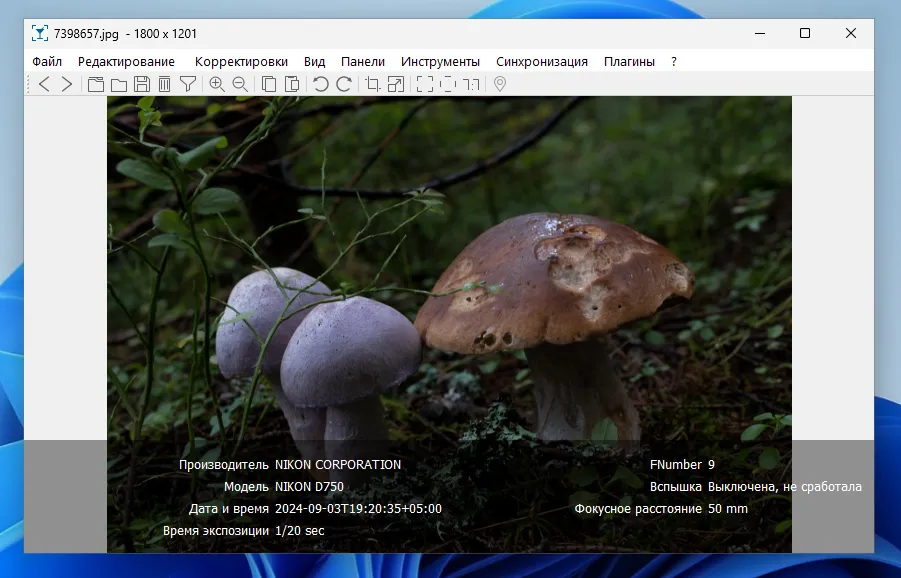901x578 pixels.
Task: Open the Файл menu
Action: click(47, 61)
